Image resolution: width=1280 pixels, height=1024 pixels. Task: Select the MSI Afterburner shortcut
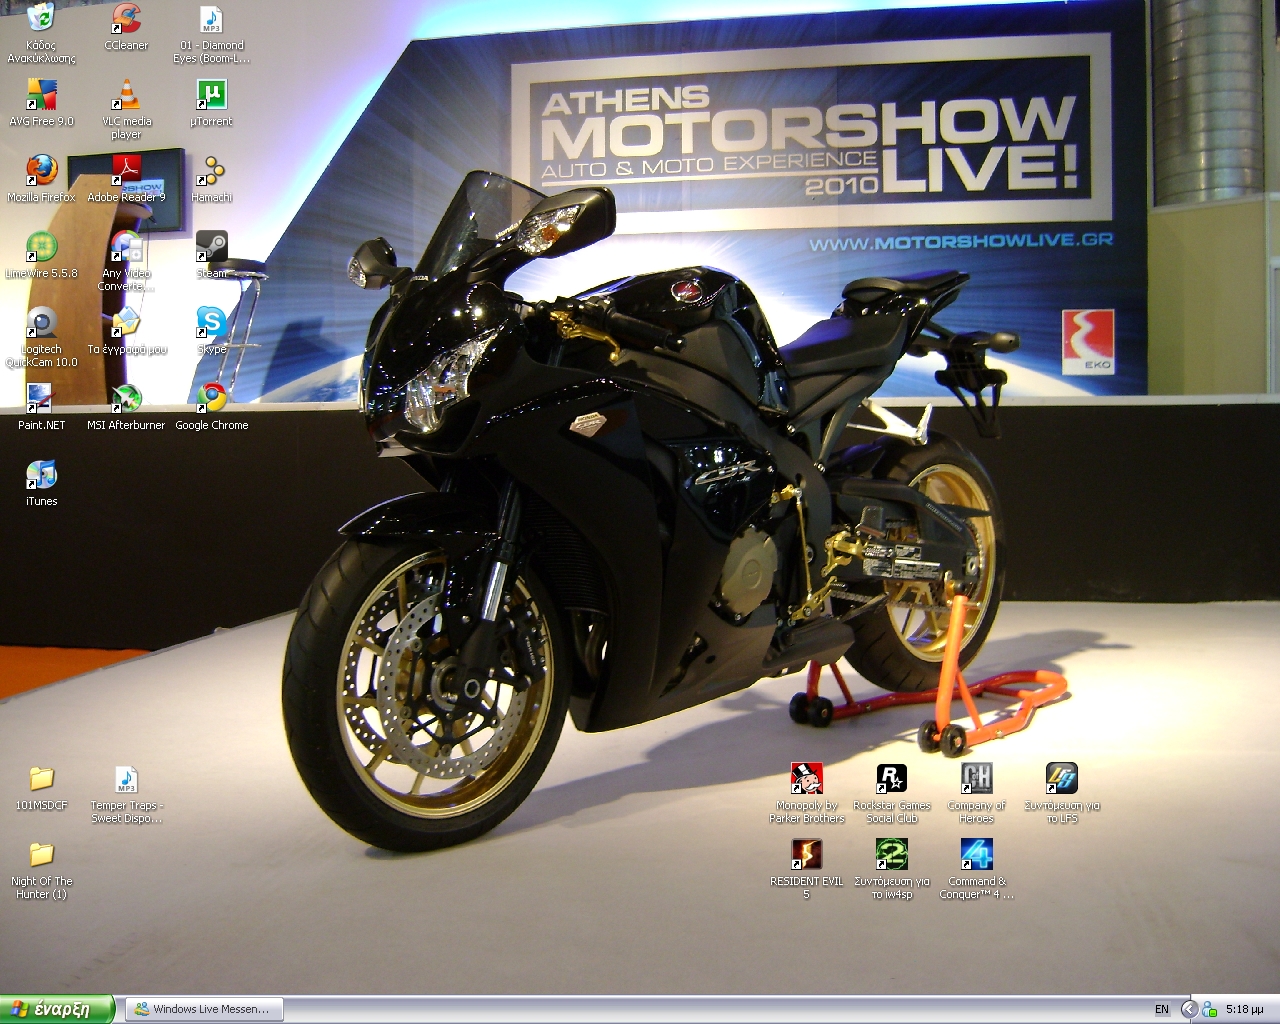click(126, 407)
